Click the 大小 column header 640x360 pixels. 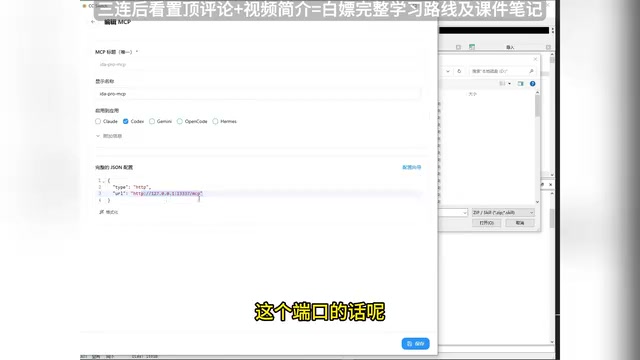click(472, 94)
